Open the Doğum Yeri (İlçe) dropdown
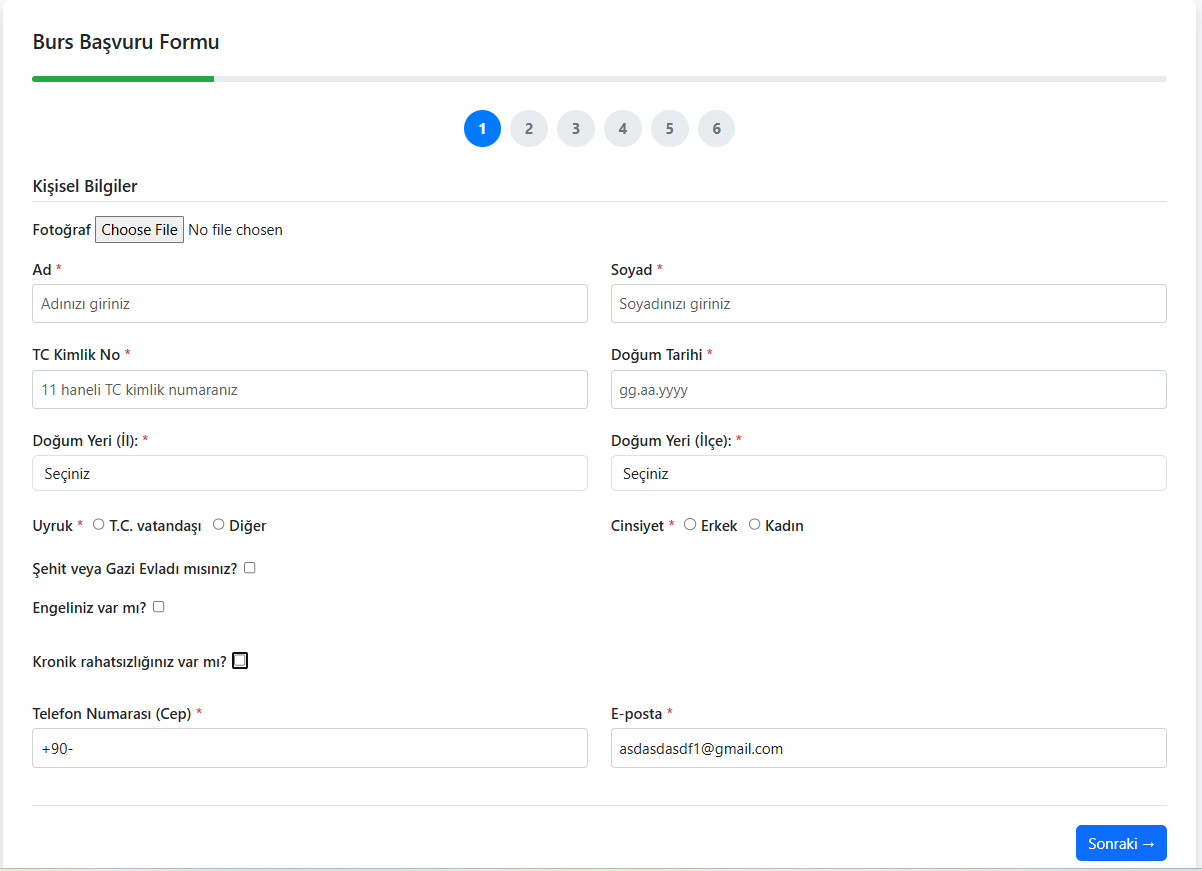 pos(888,473)
